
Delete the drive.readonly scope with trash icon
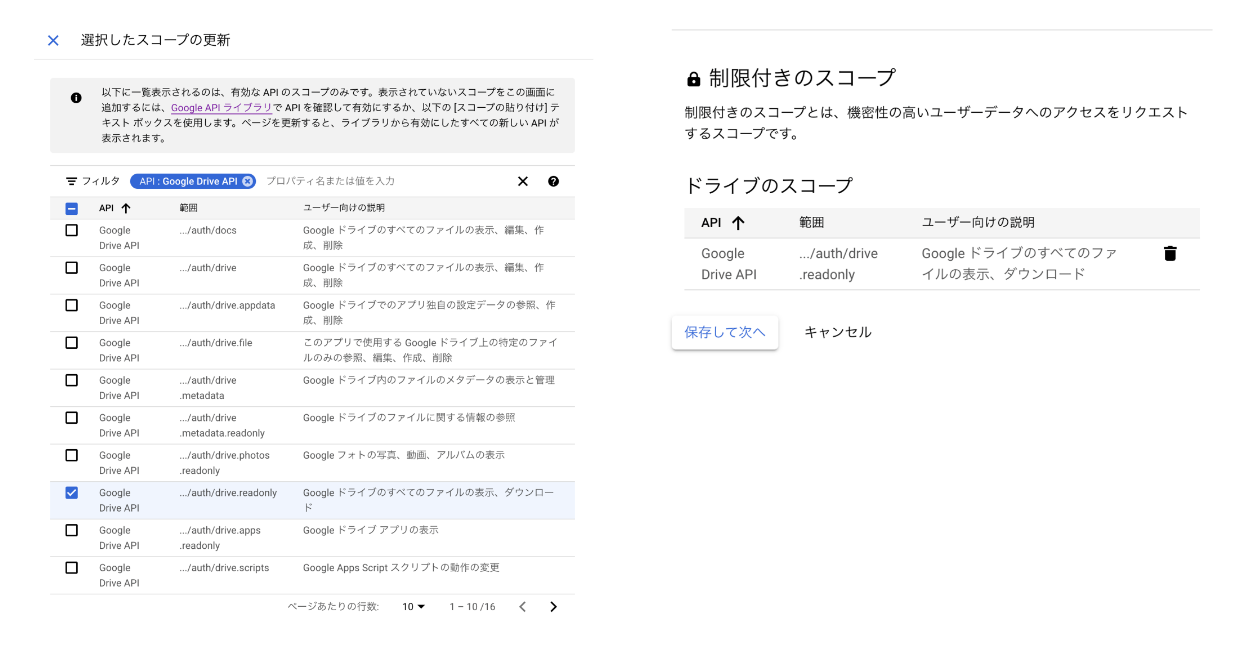click(1170, 254)
